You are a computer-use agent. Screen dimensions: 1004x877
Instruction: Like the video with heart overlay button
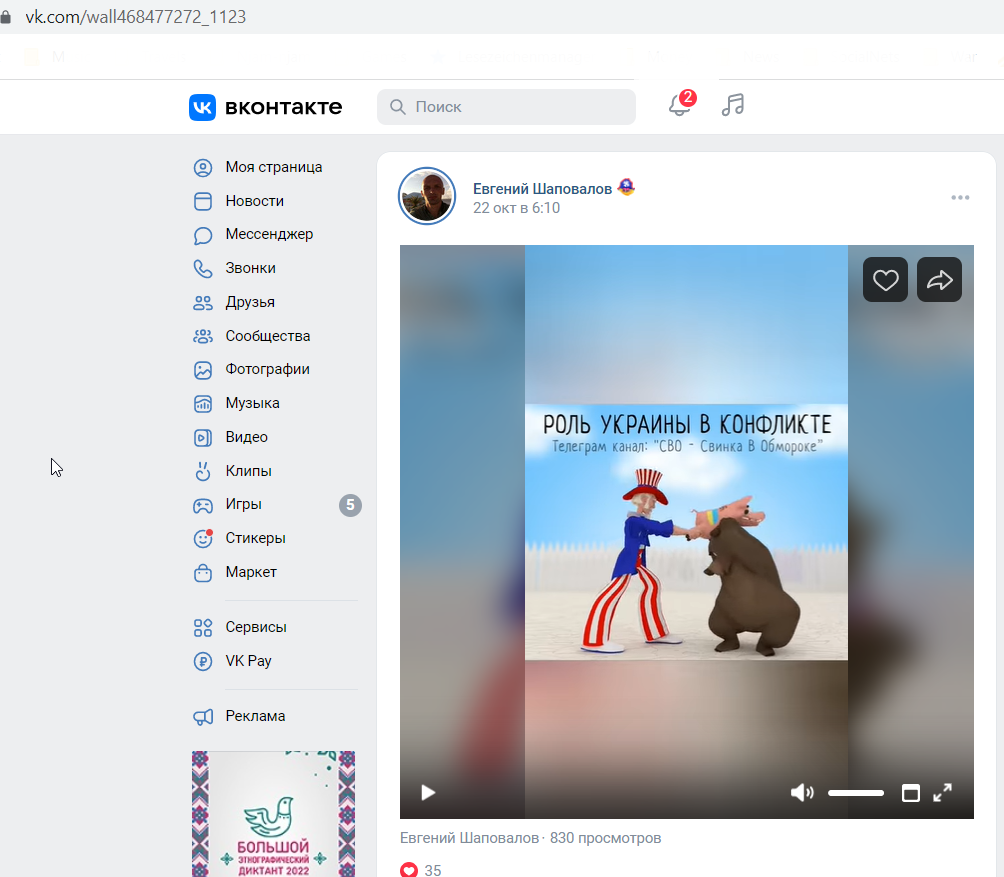pyautogui.click(x=886, y=280)
